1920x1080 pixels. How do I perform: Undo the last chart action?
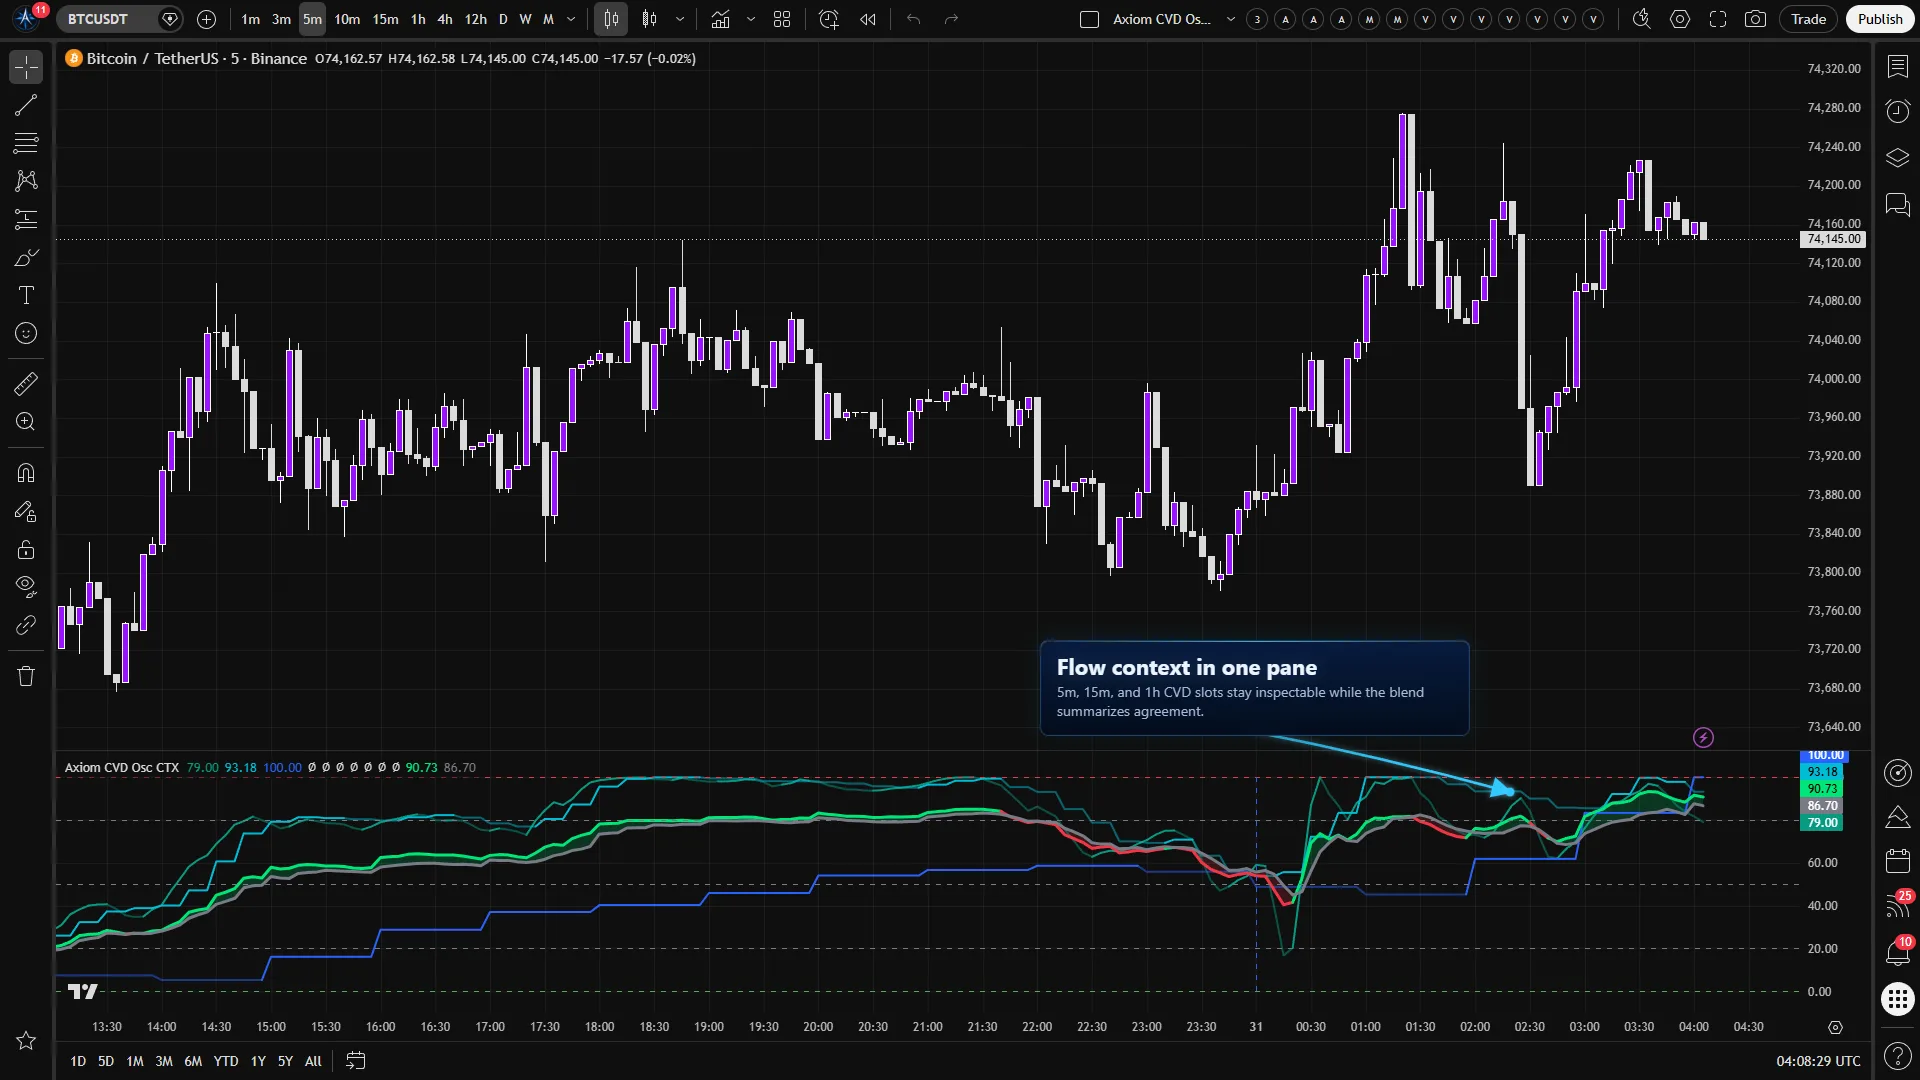pyautogui.click(x=913, y=19)
